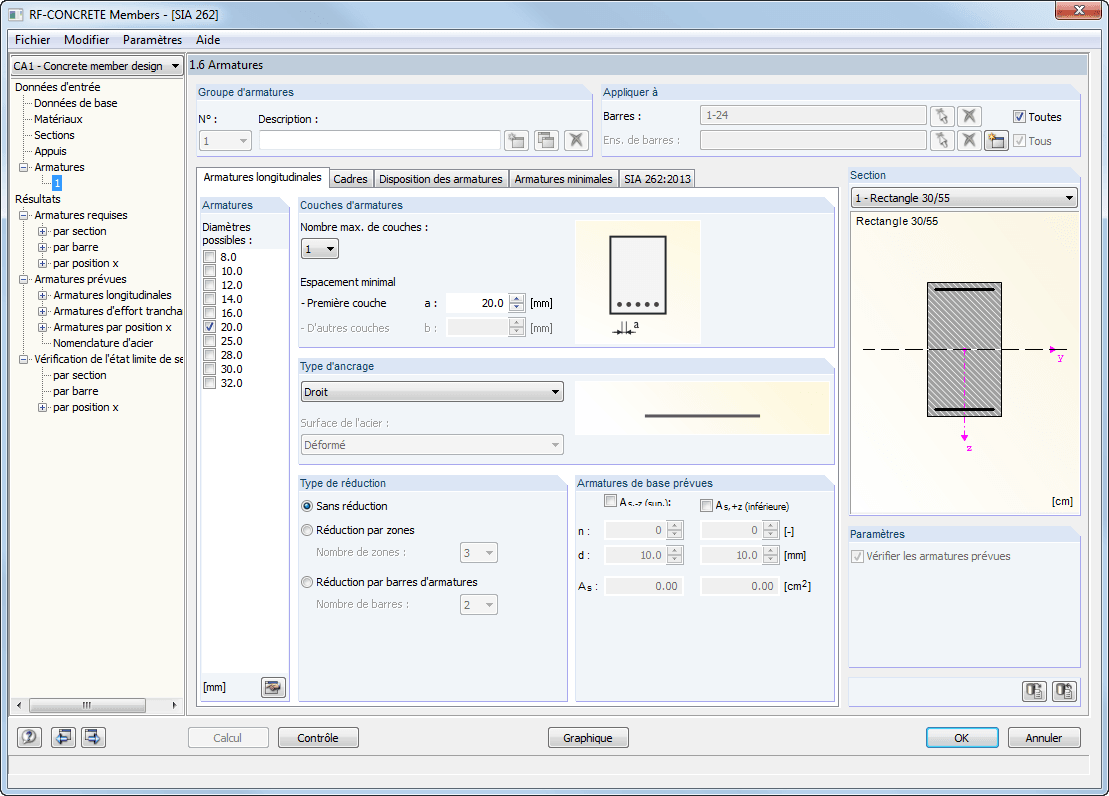
Task: Click the right section info icon below Paramètres
Action: [1064, 691]
